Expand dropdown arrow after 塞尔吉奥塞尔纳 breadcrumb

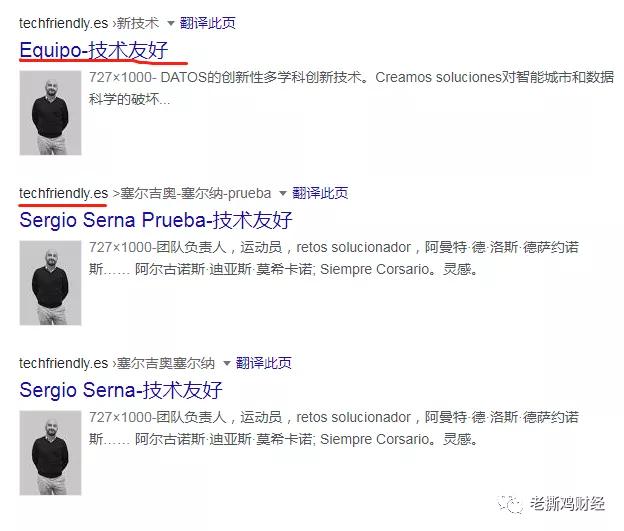click(x=226, y=363)
